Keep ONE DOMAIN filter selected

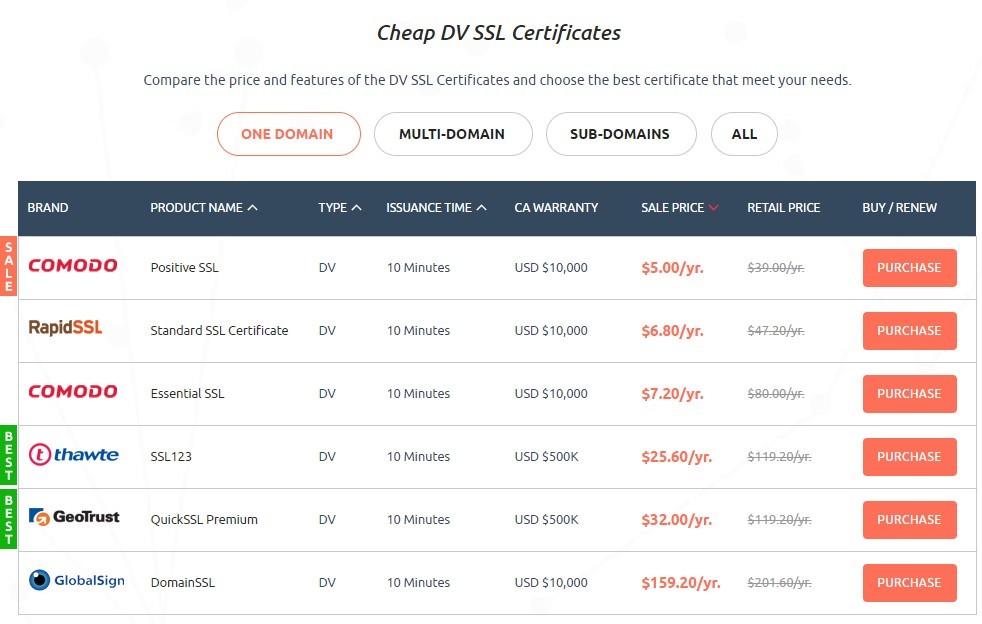pyautogui.click(x=288, y=133)
